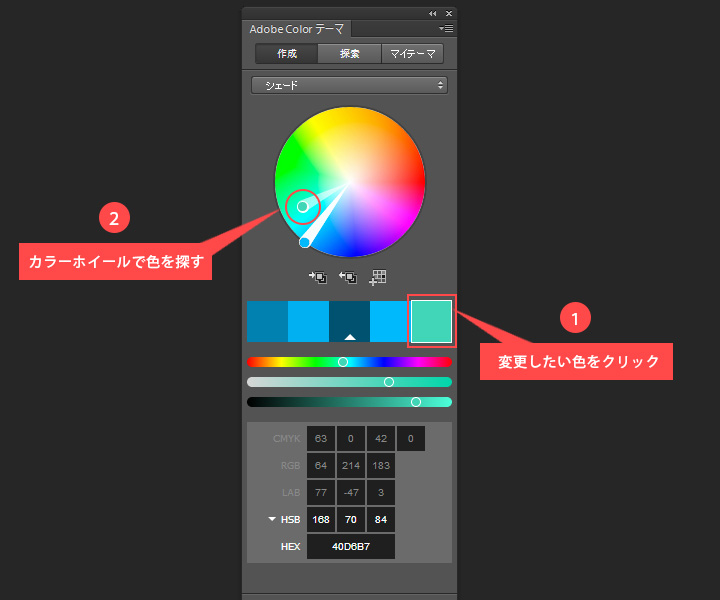Open the マイテーマ tab
This screenshot has height=600, width=720.
click(x=412, y=54)
